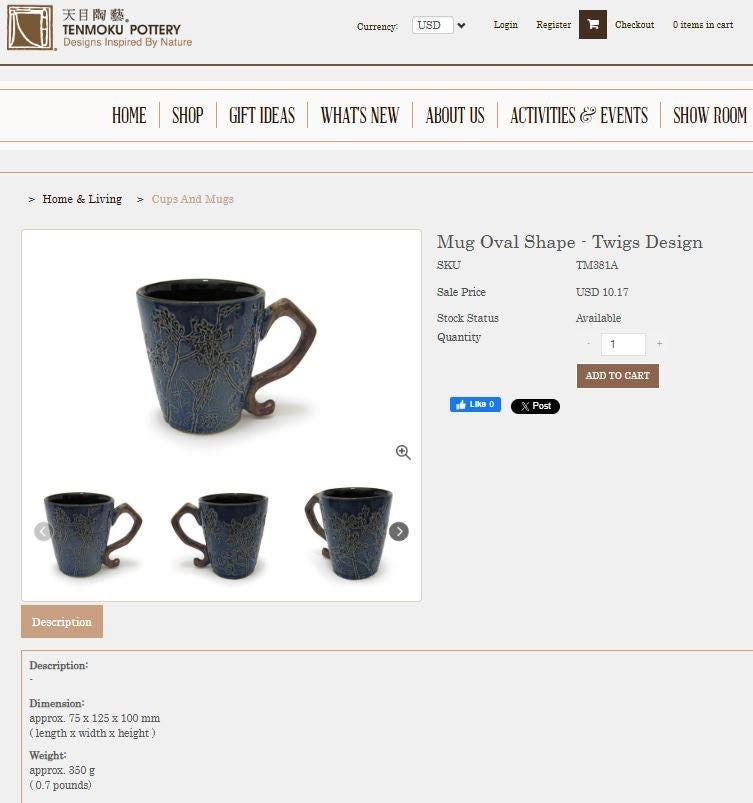
Task: Show previous thumbnails with left arrow
Action: coord(44,532)
